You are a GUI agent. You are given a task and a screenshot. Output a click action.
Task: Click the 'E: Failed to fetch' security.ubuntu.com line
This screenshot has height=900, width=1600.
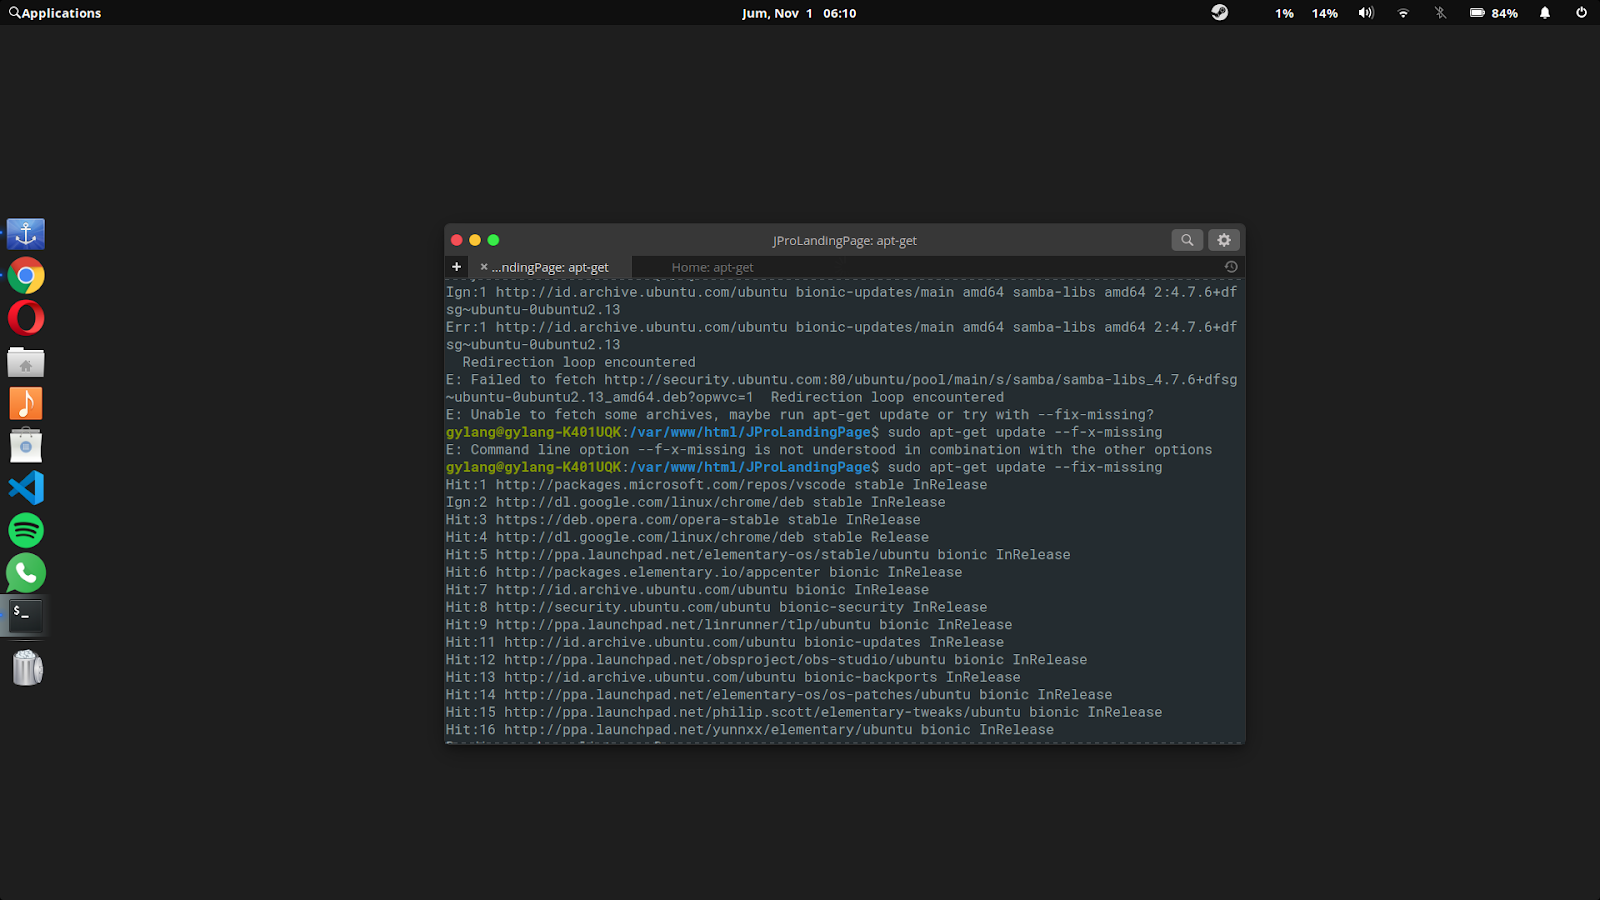(x=842, y=388)
